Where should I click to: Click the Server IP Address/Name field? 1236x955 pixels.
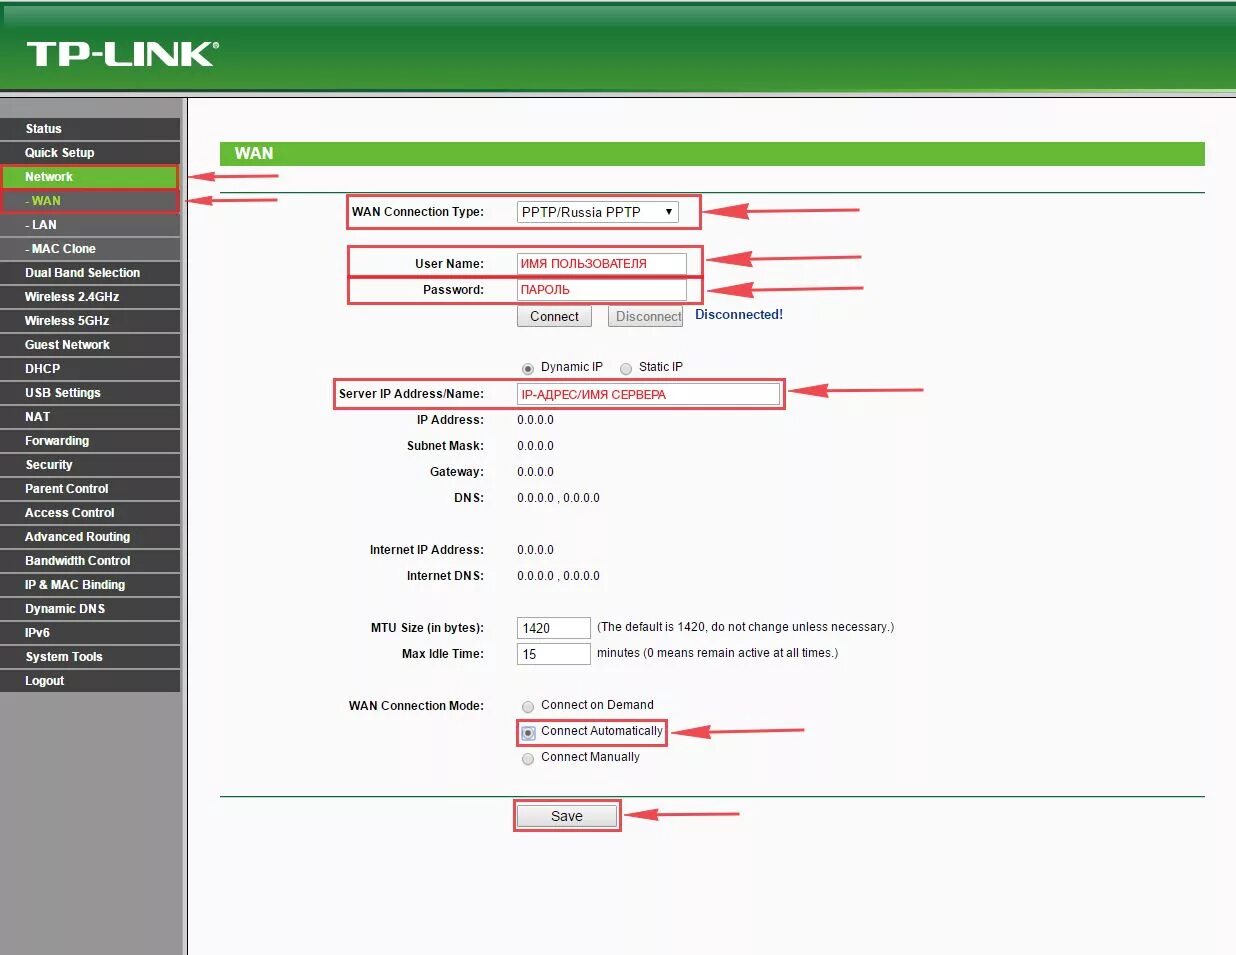point(648,394)
